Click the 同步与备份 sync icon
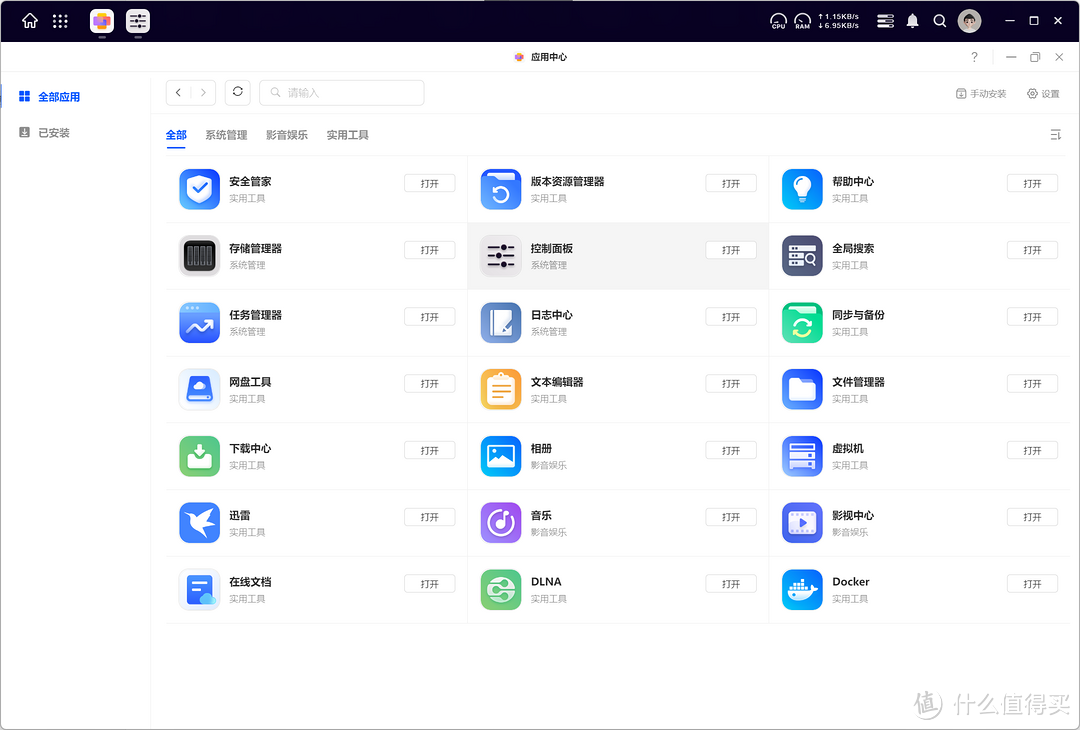The width and height of the screenshot is (1080, 730). pyautogui.click(x=801, y=323)
